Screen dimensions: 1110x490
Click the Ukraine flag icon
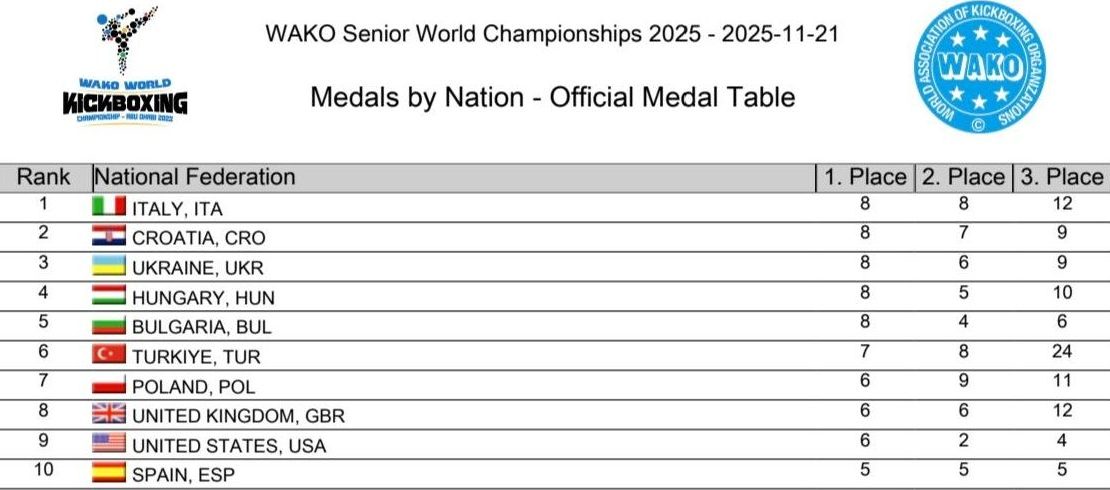click(109, 266)
